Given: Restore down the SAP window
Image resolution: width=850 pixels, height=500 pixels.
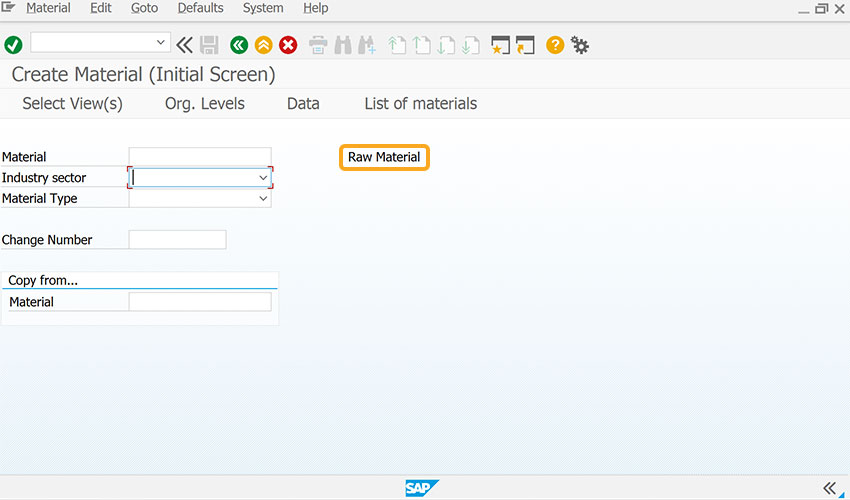Looking at the screenshot, I should pos(822,9).
